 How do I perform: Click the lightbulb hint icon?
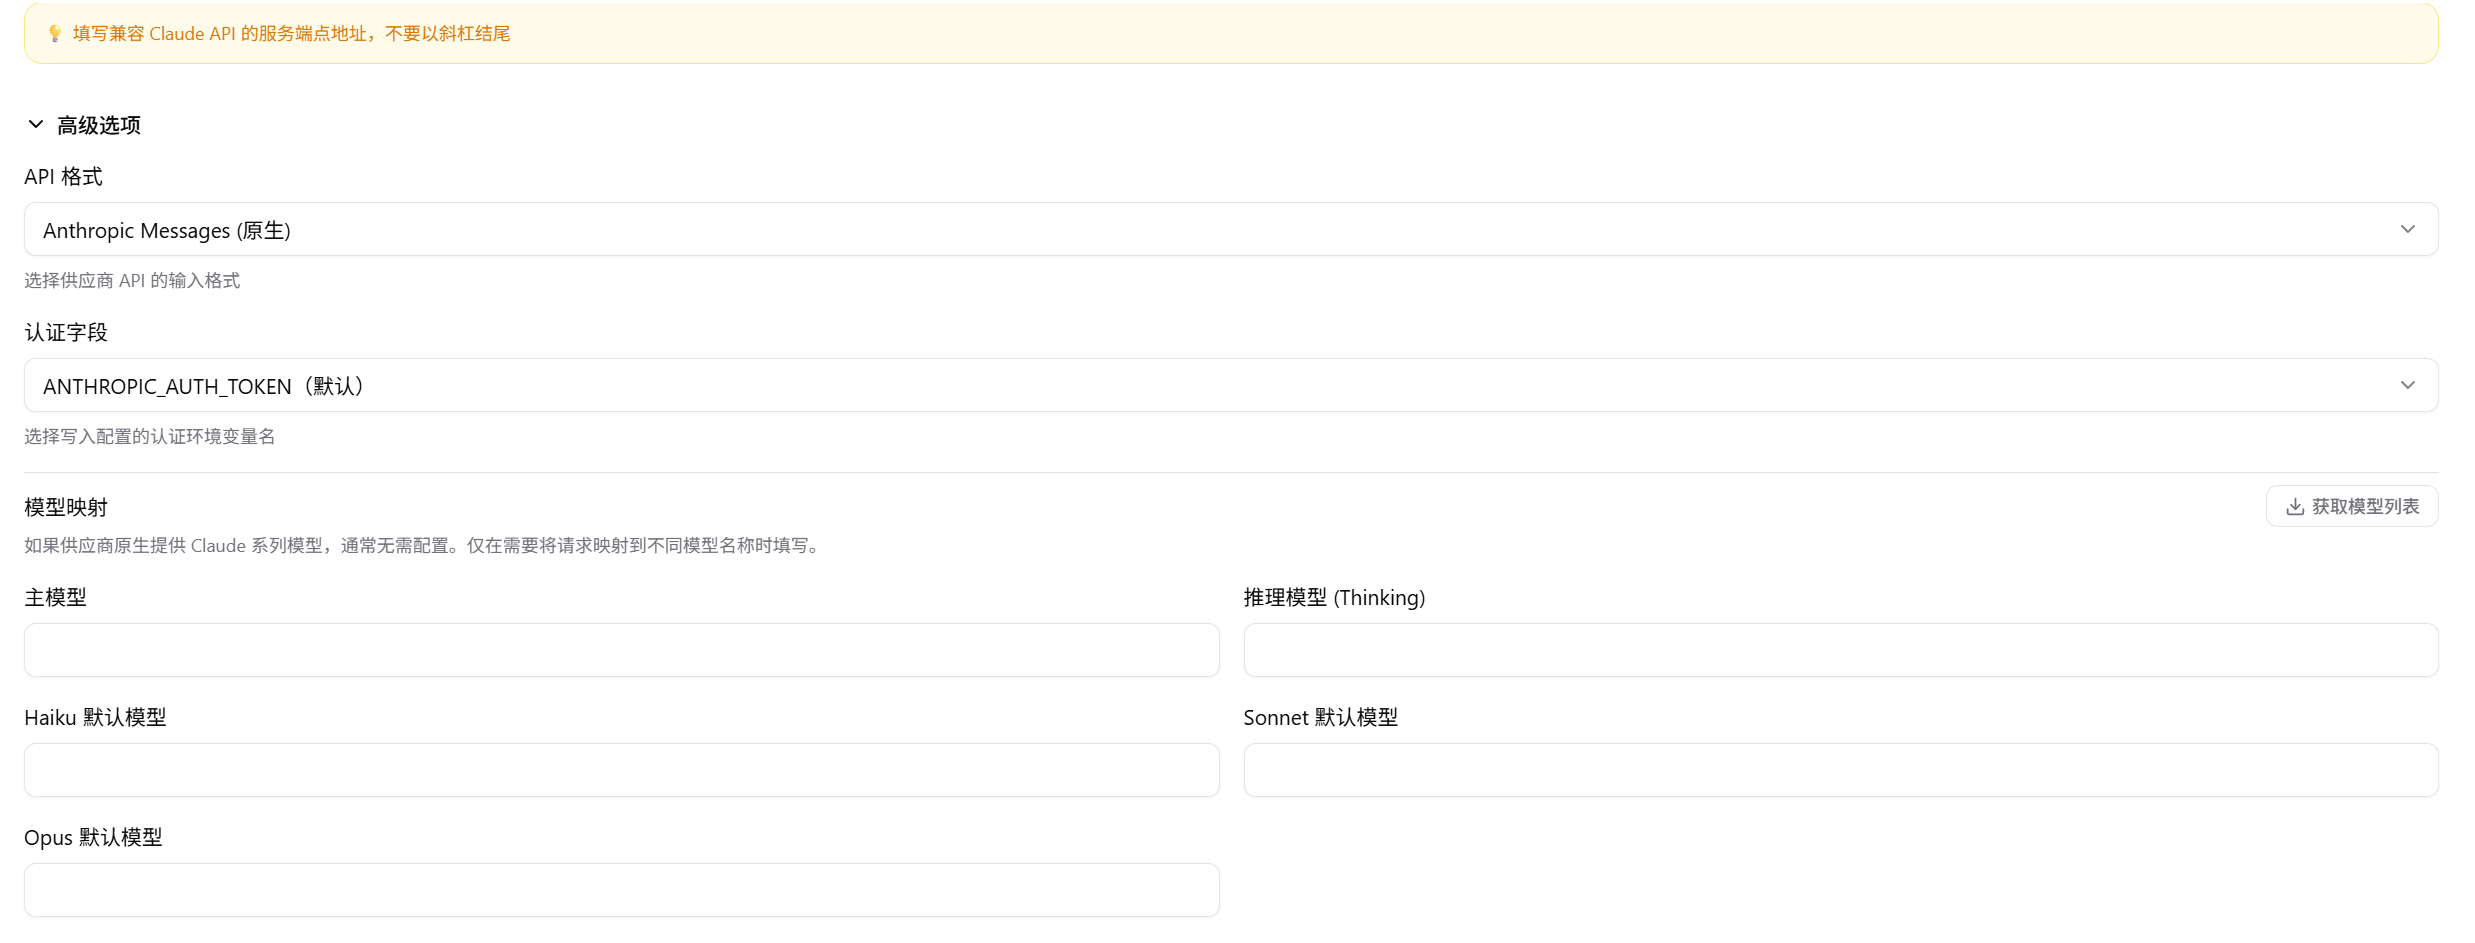click(x=55, y=34)
